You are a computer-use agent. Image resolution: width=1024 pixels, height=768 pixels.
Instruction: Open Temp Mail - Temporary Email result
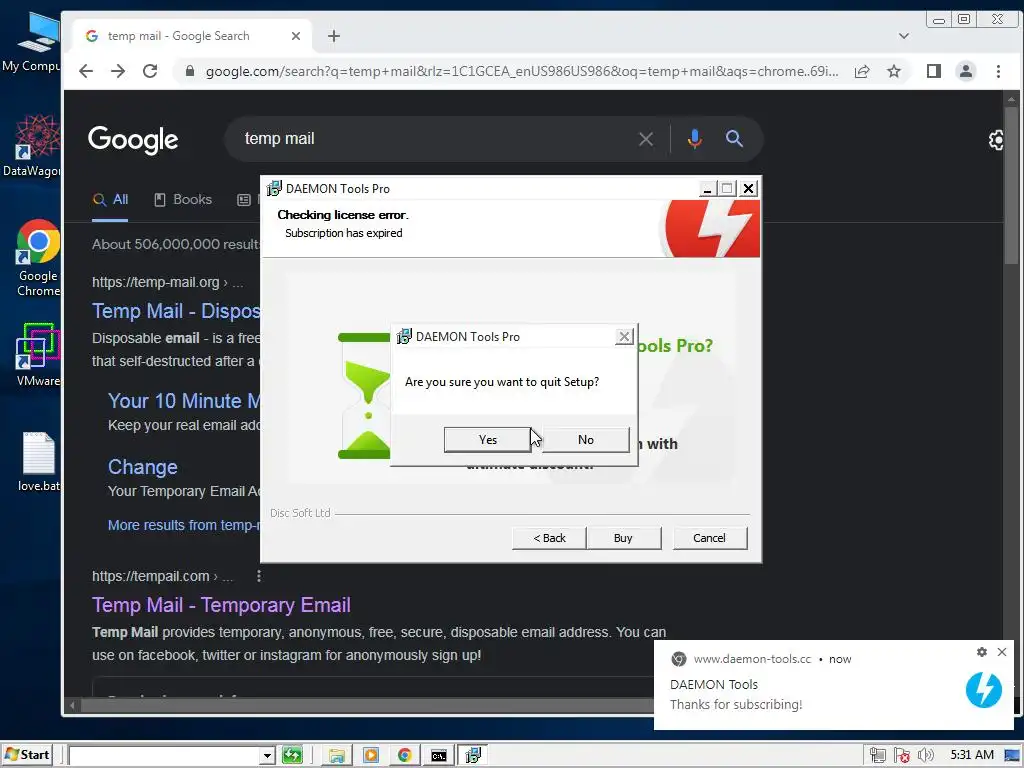[221, 605]
